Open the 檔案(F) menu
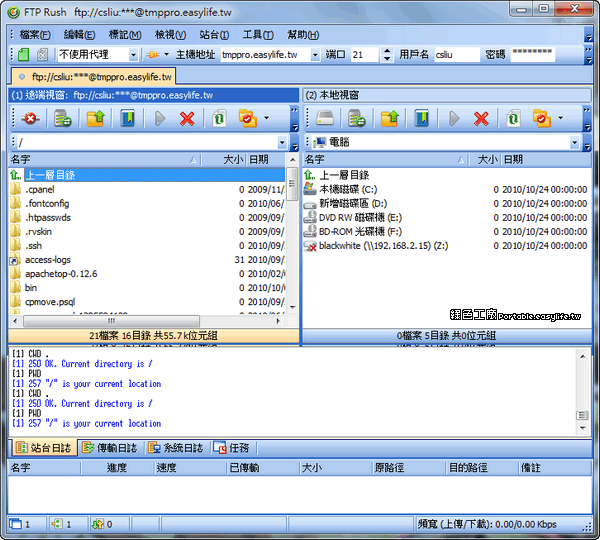The width and height of the screenshot is (600, 540). tap(35, 35)
